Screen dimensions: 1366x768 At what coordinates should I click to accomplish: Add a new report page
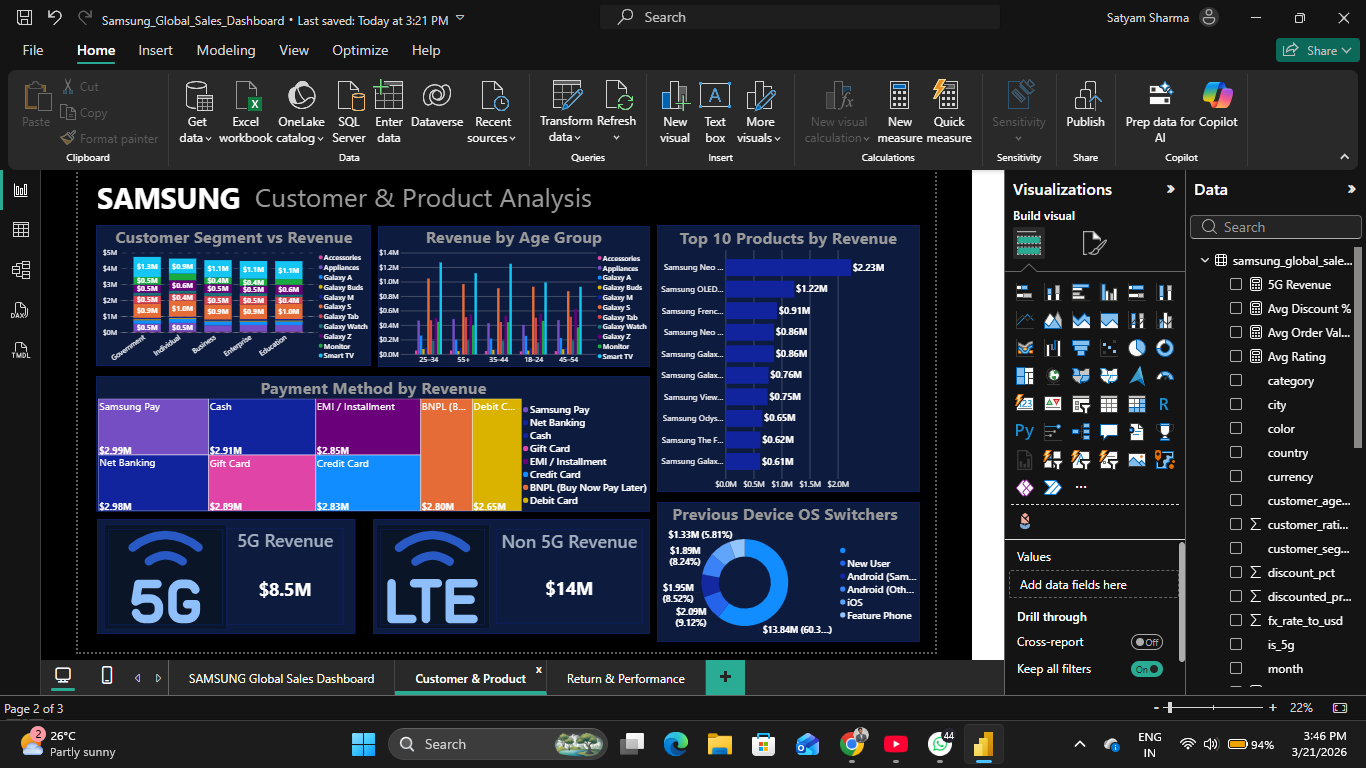[725, 678]
